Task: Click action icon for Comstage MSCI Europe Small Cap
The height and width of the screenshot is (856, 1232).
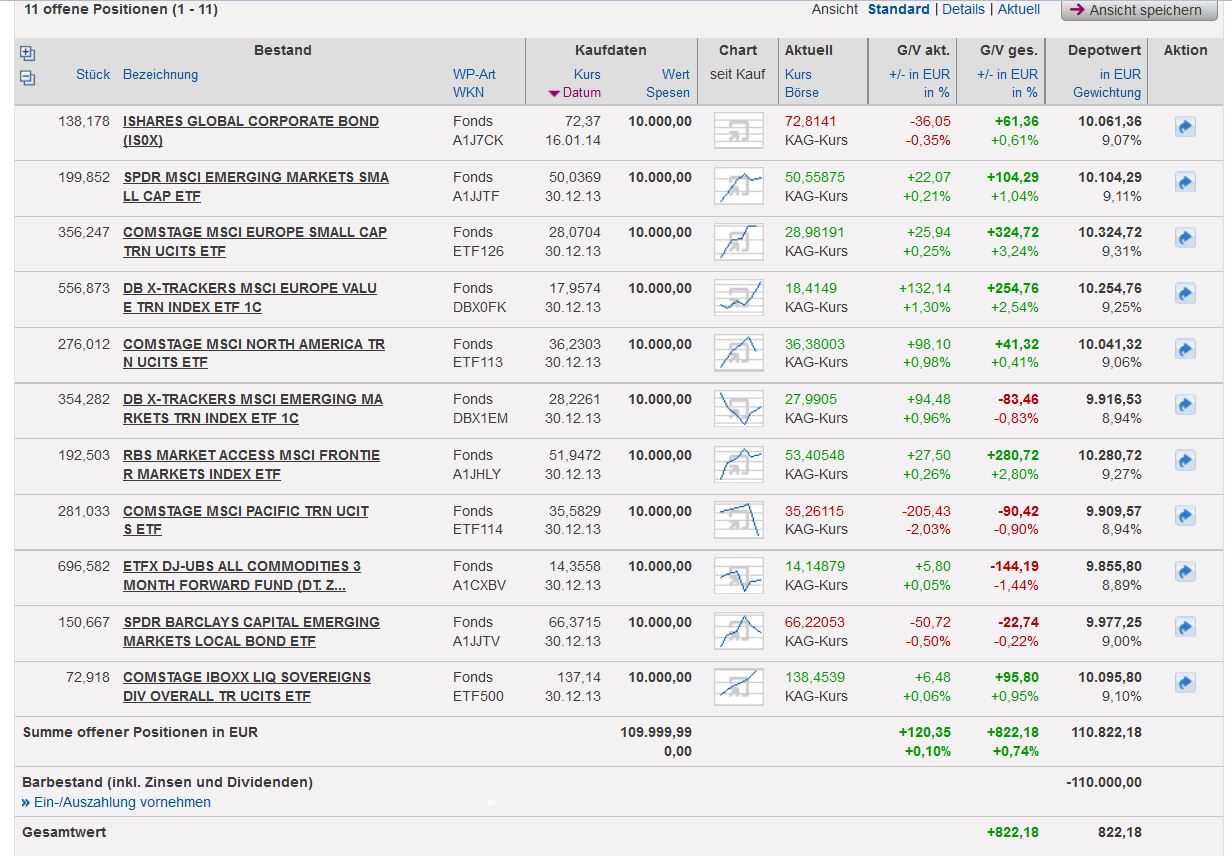Action: tap(1185, 238)
